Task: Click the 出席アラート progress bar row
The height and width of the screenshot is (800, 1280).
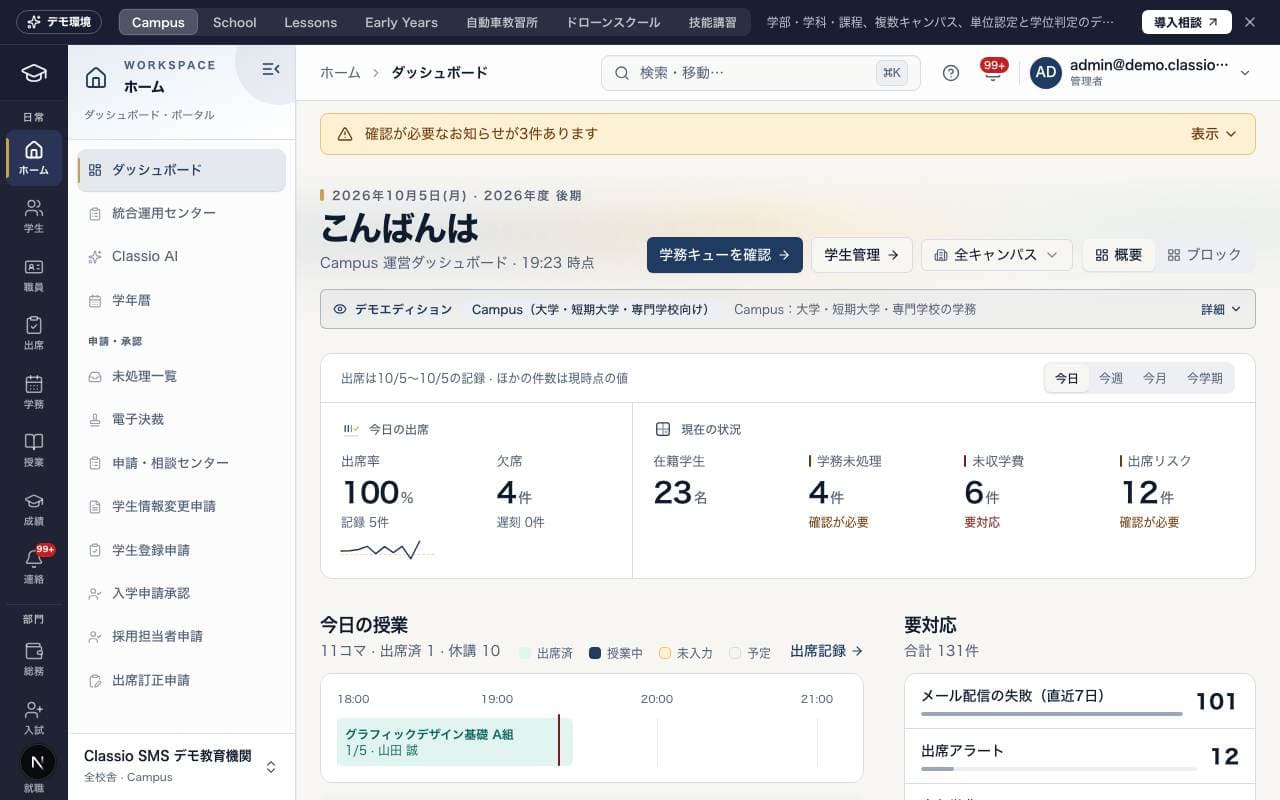Action: tap(1079, 756)
